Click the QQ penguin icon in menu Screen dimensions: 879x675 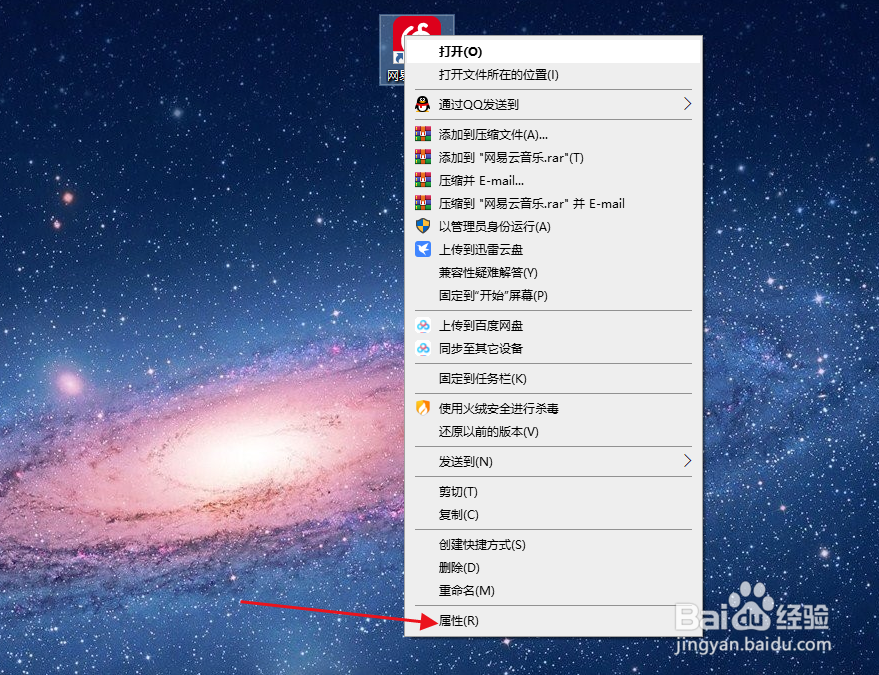click(x=423, y=104)
